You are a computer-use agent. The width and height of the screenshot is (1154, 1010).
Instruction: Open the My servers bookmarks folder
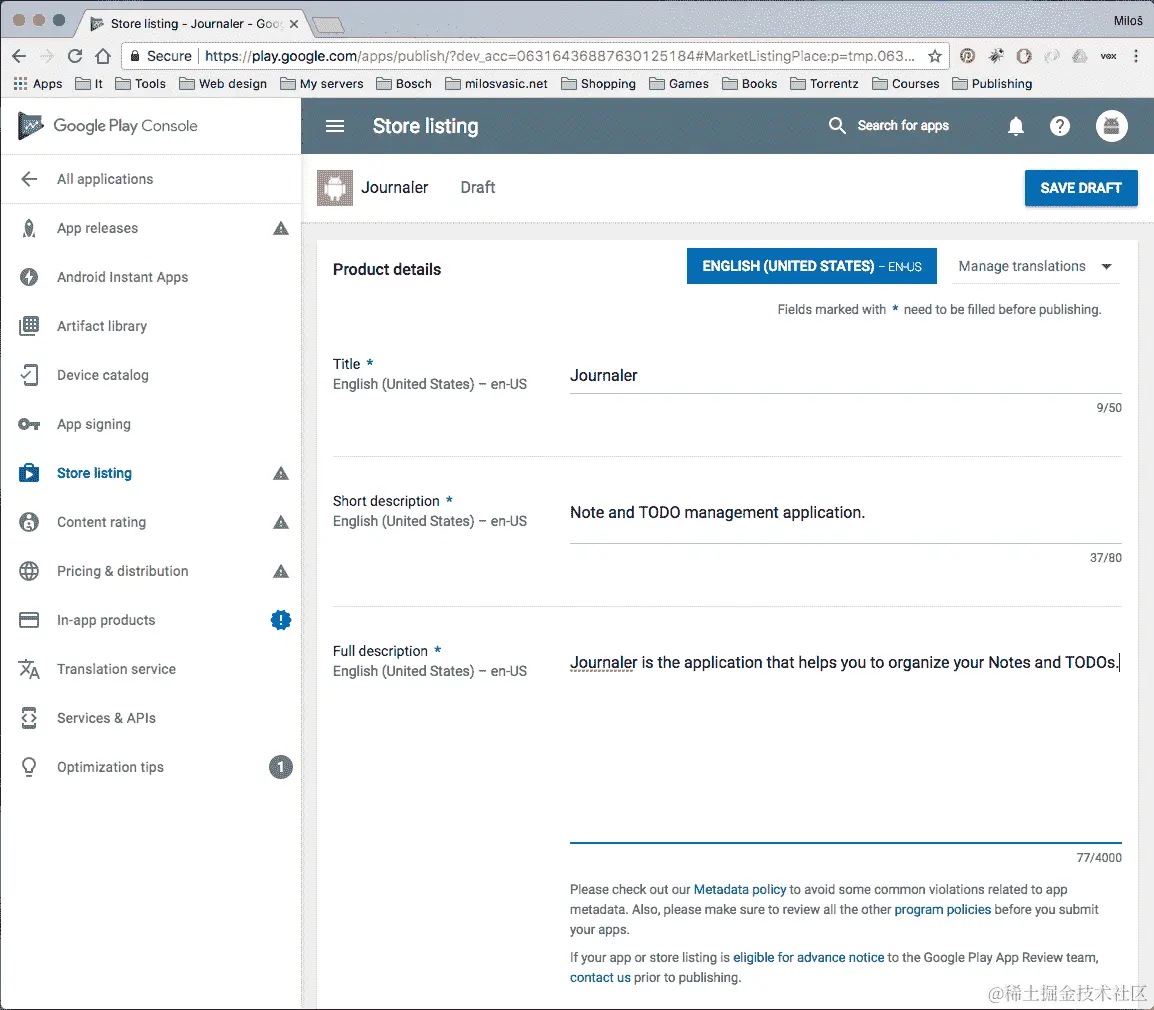tap(322, 83)
